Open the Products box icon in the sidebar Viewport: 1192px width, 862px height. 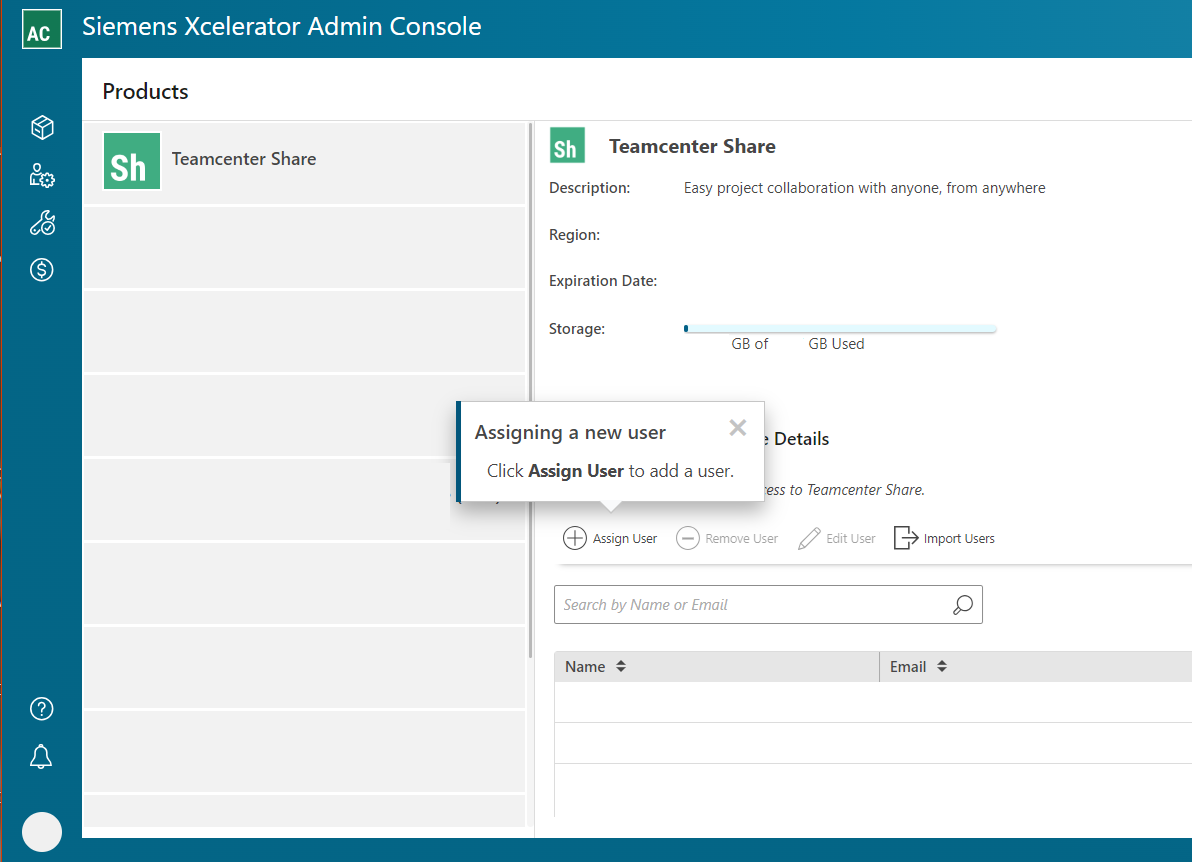[x=41, y=127]
